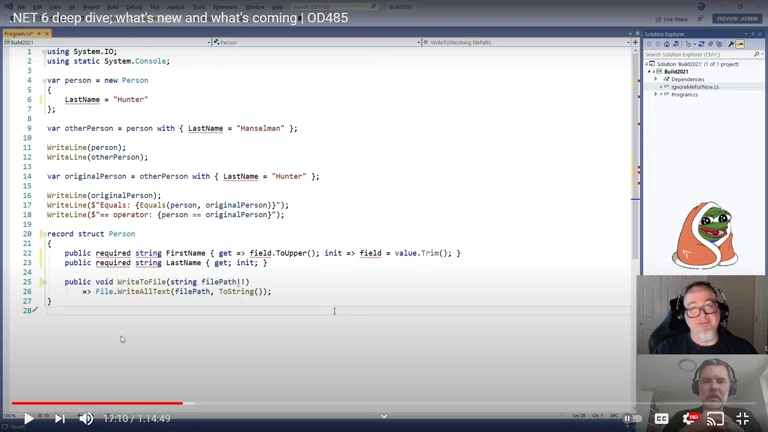Pin the Program.cs tab

[x=39, y=34]
